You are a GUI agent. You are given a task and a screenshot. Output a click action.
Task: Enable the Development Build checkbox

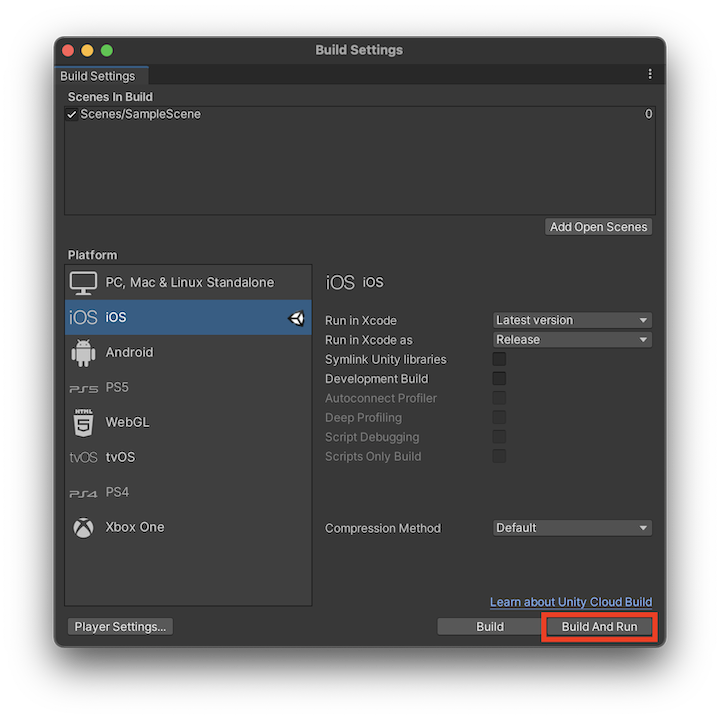(499, 378)
